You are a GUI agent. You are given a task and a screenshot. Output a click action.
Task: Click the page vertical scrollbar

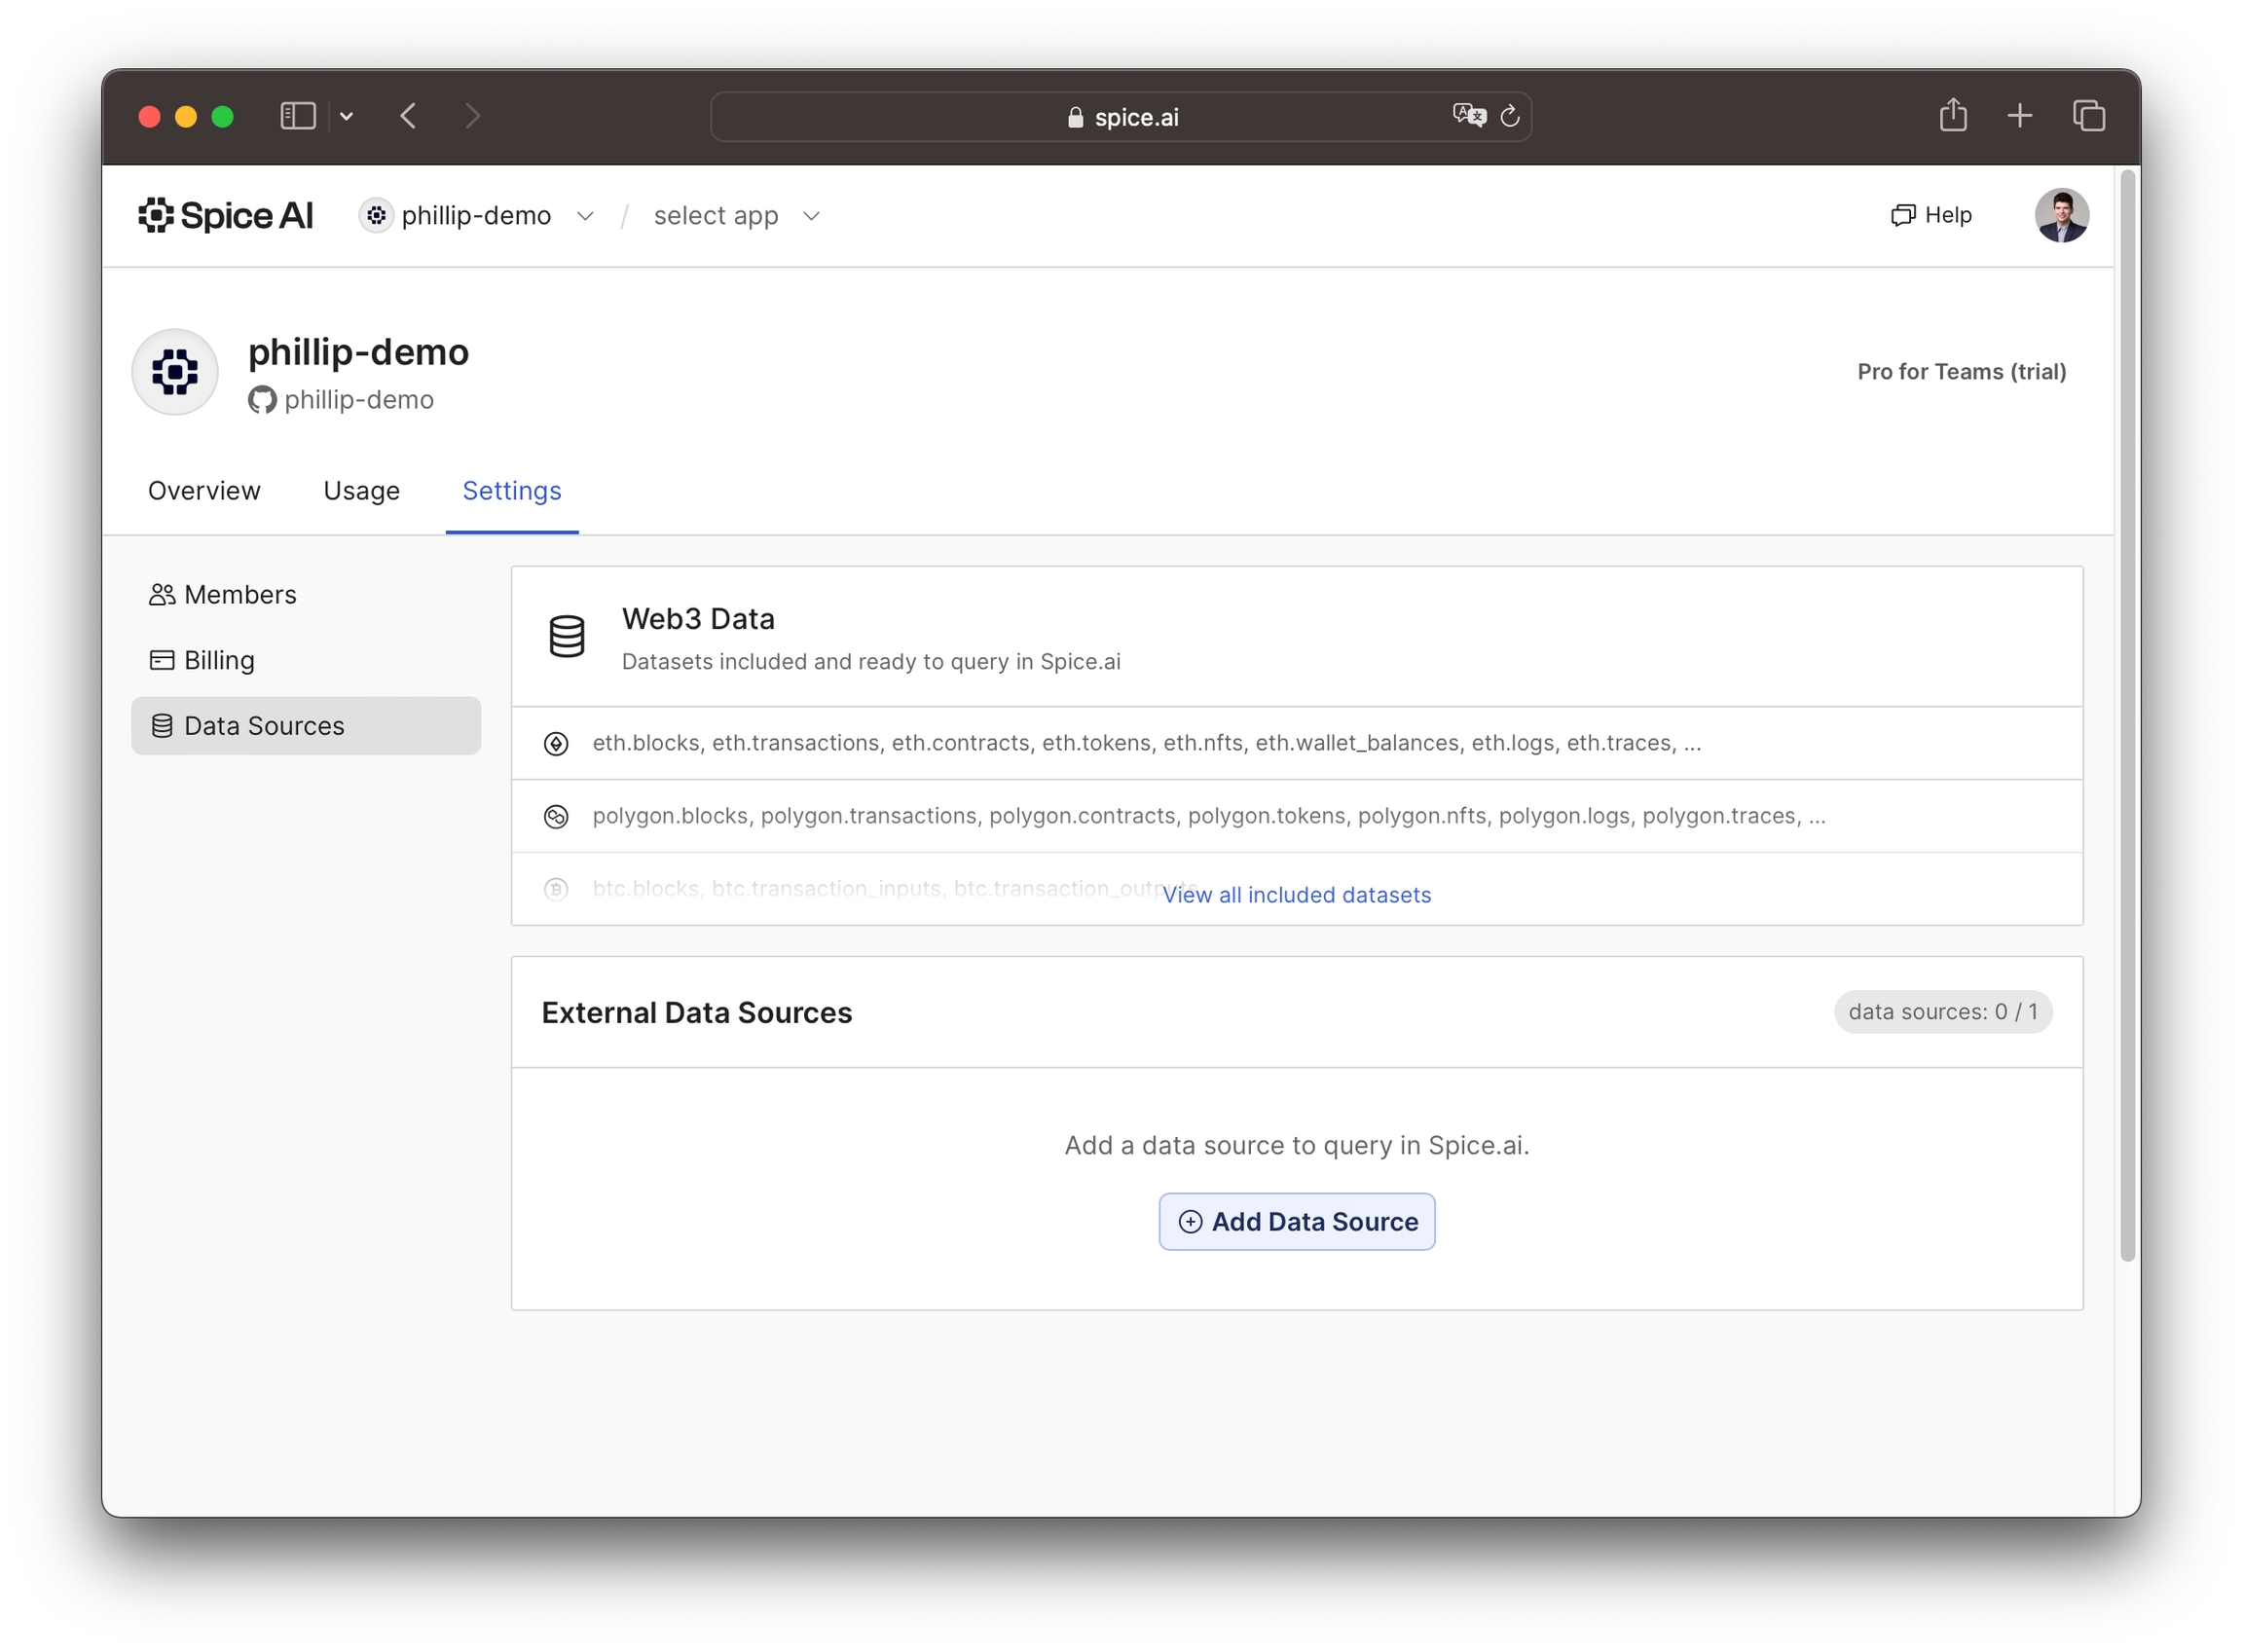click(x=2128, y=716)
